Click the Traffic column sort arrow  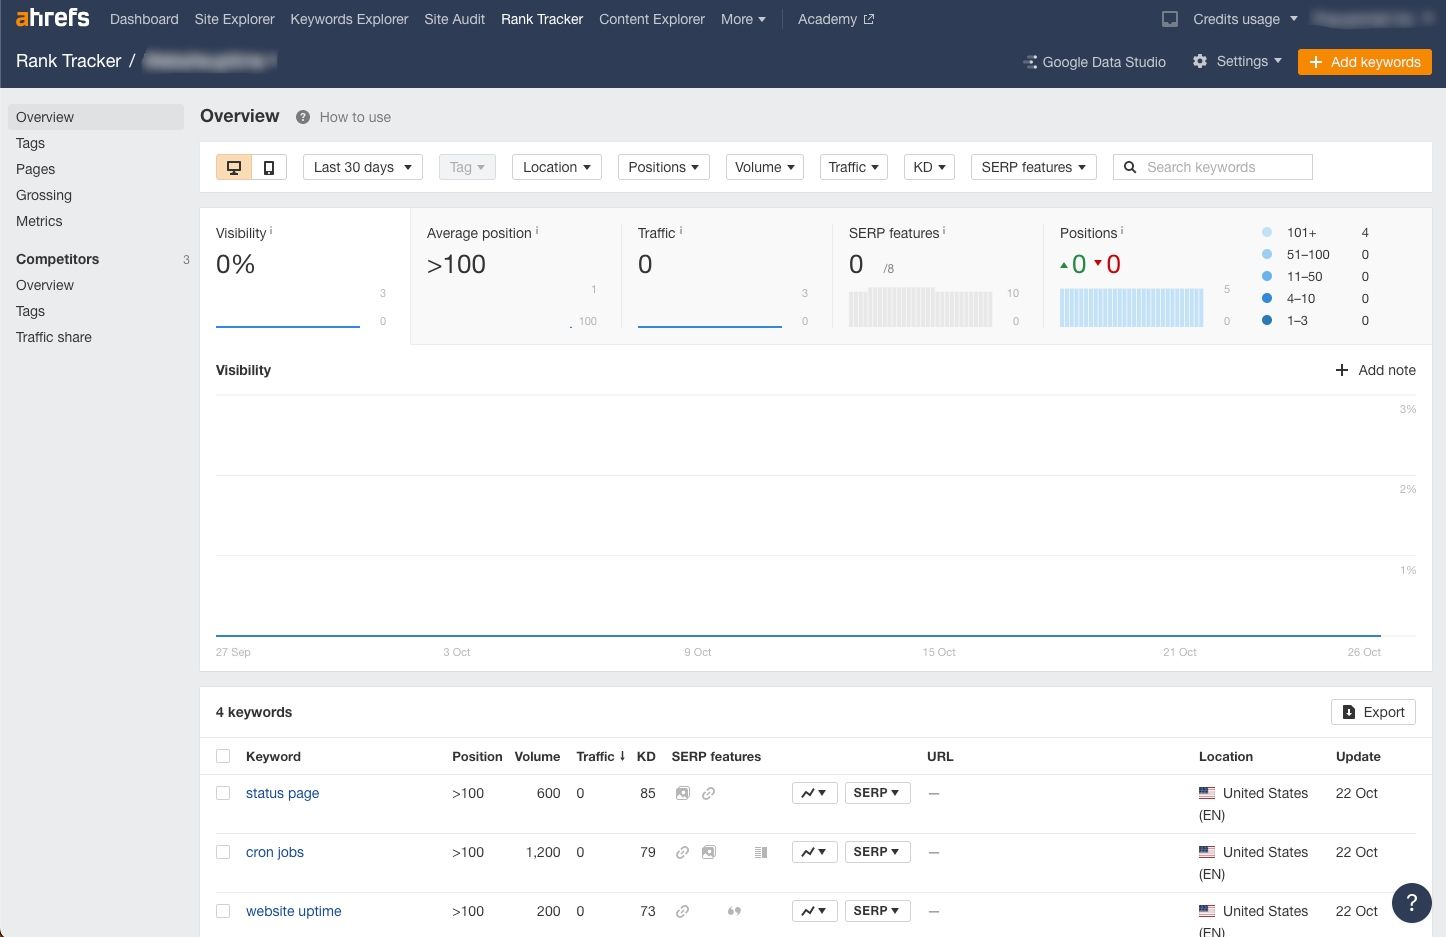pyautogui.click(x=622, y=756)
